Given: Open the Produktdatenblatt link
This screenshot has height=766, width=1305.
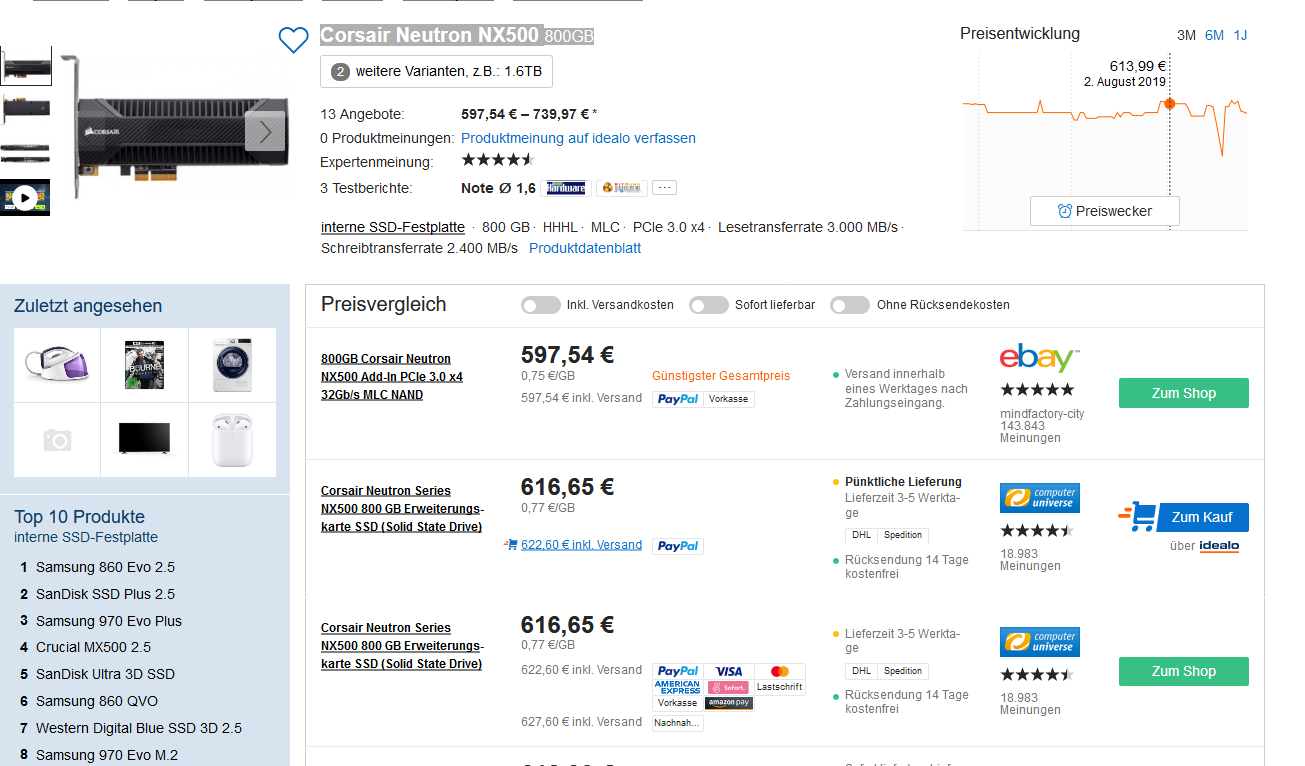Looking at the screenshot, I should coord(585,248).
